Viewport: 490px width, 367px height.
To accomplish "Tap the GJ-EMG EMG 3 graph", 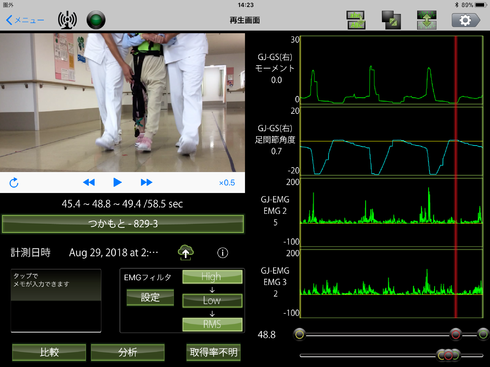I will click(x=392, y=284).
